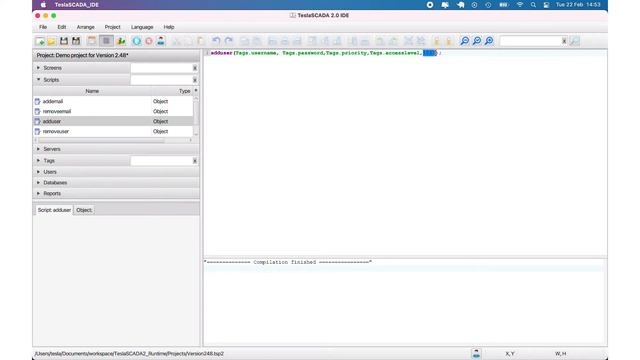Select the adduser script row
The height and width of the screenshot is (360, 640).
113,121
